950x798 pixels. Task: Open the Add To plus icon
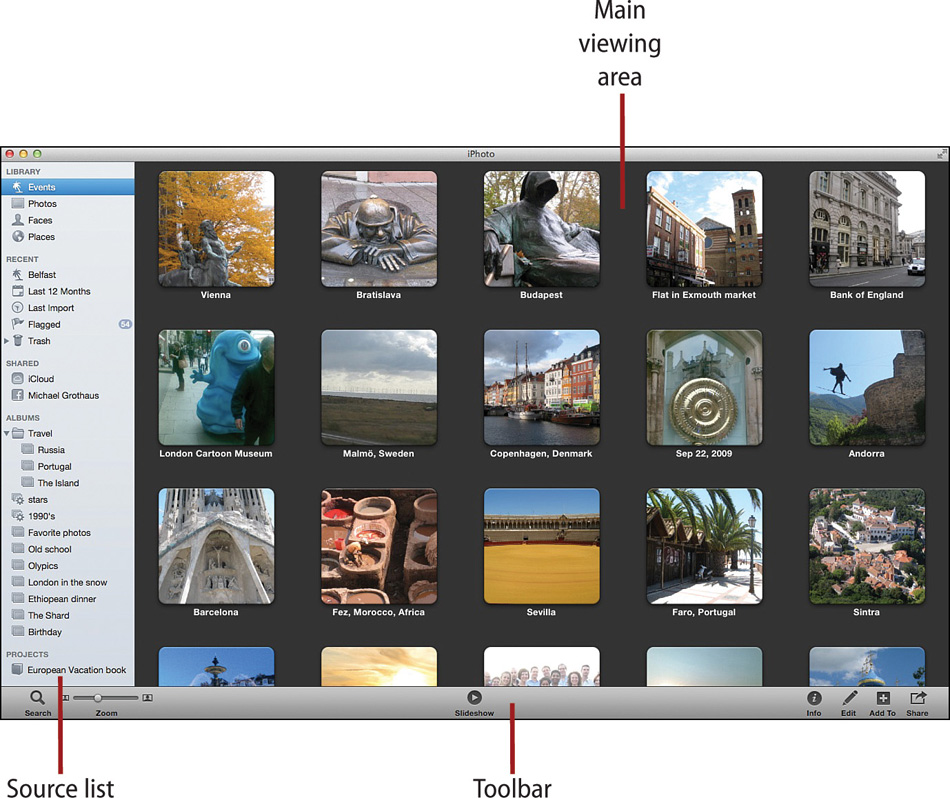883,698
